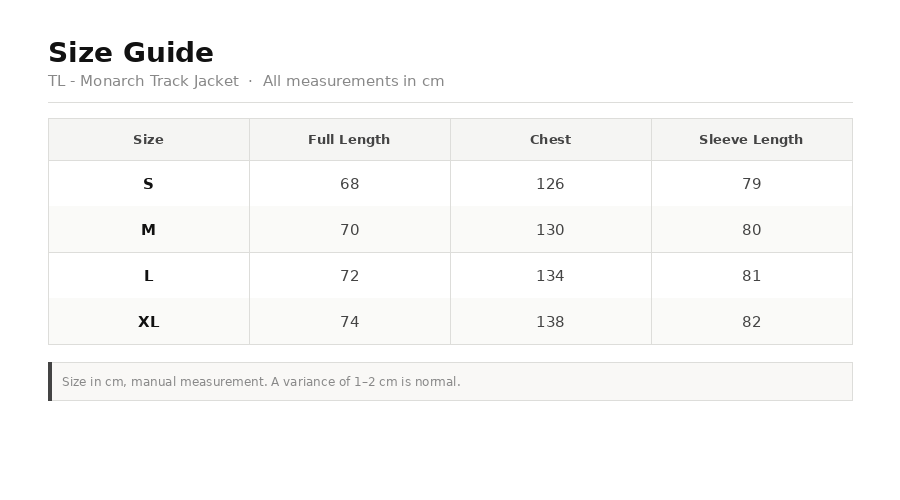Image resolution: width=900 pixels, height=500 pixels.
Task: Select the Chest column header
Action: [550, 139]
